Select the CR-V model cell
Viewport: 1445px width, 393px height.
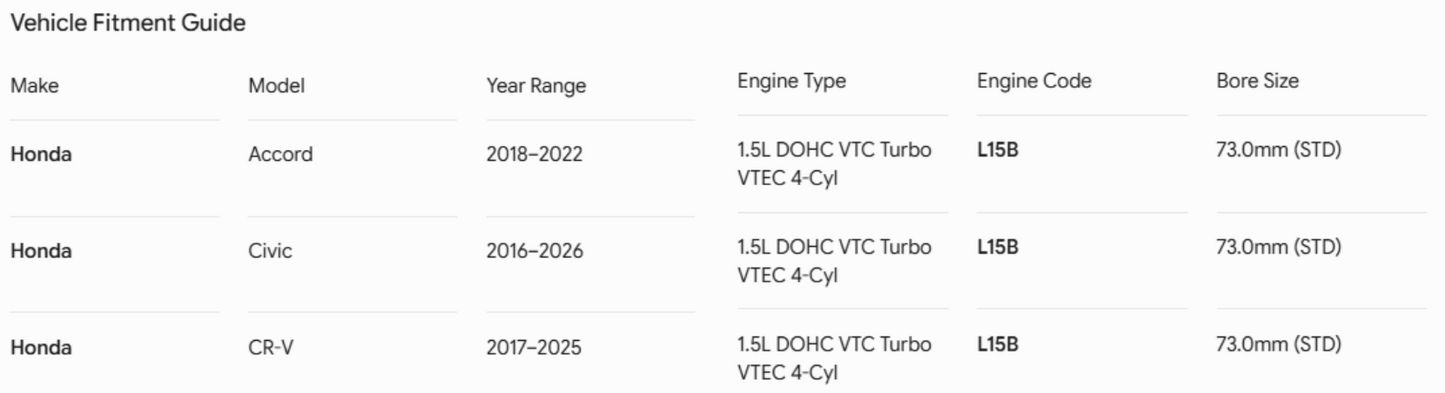click(x=271, y=348)
